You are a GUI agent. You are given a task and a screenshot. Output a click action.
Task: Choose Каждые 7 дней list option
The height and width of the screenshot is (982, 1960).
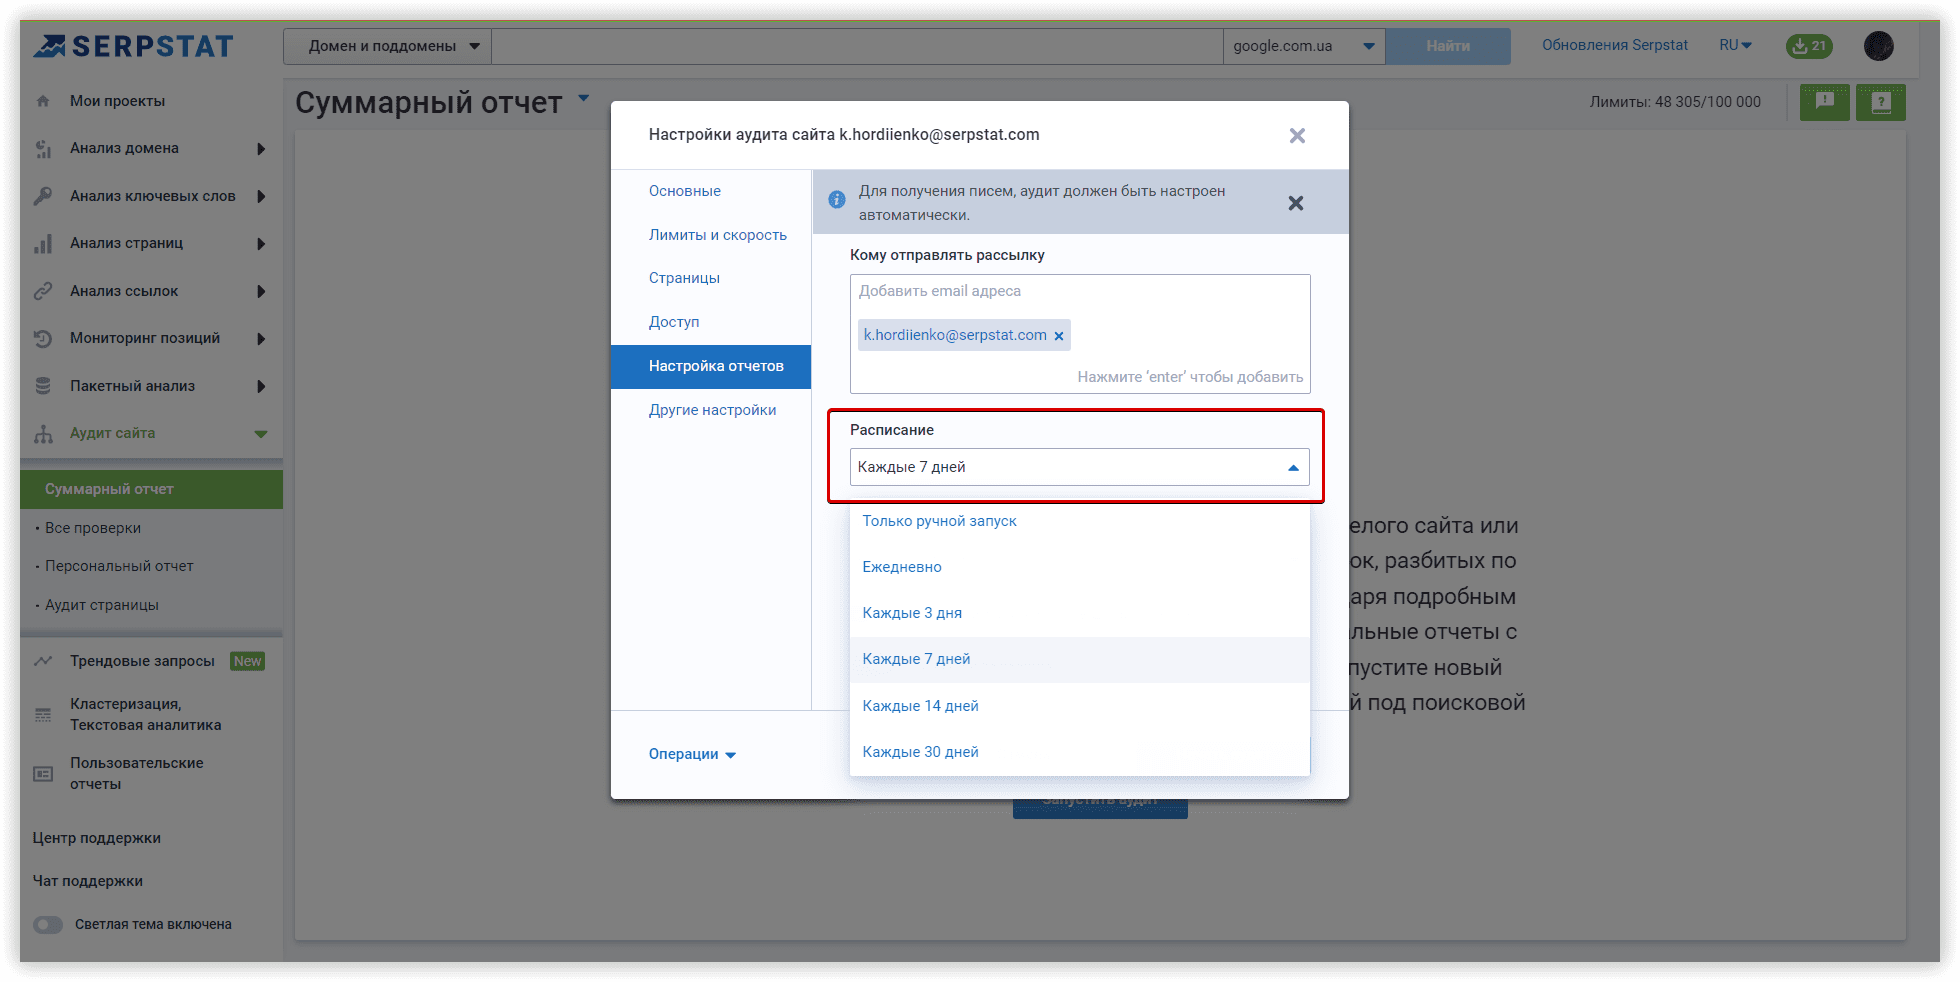click(1080, 659)
